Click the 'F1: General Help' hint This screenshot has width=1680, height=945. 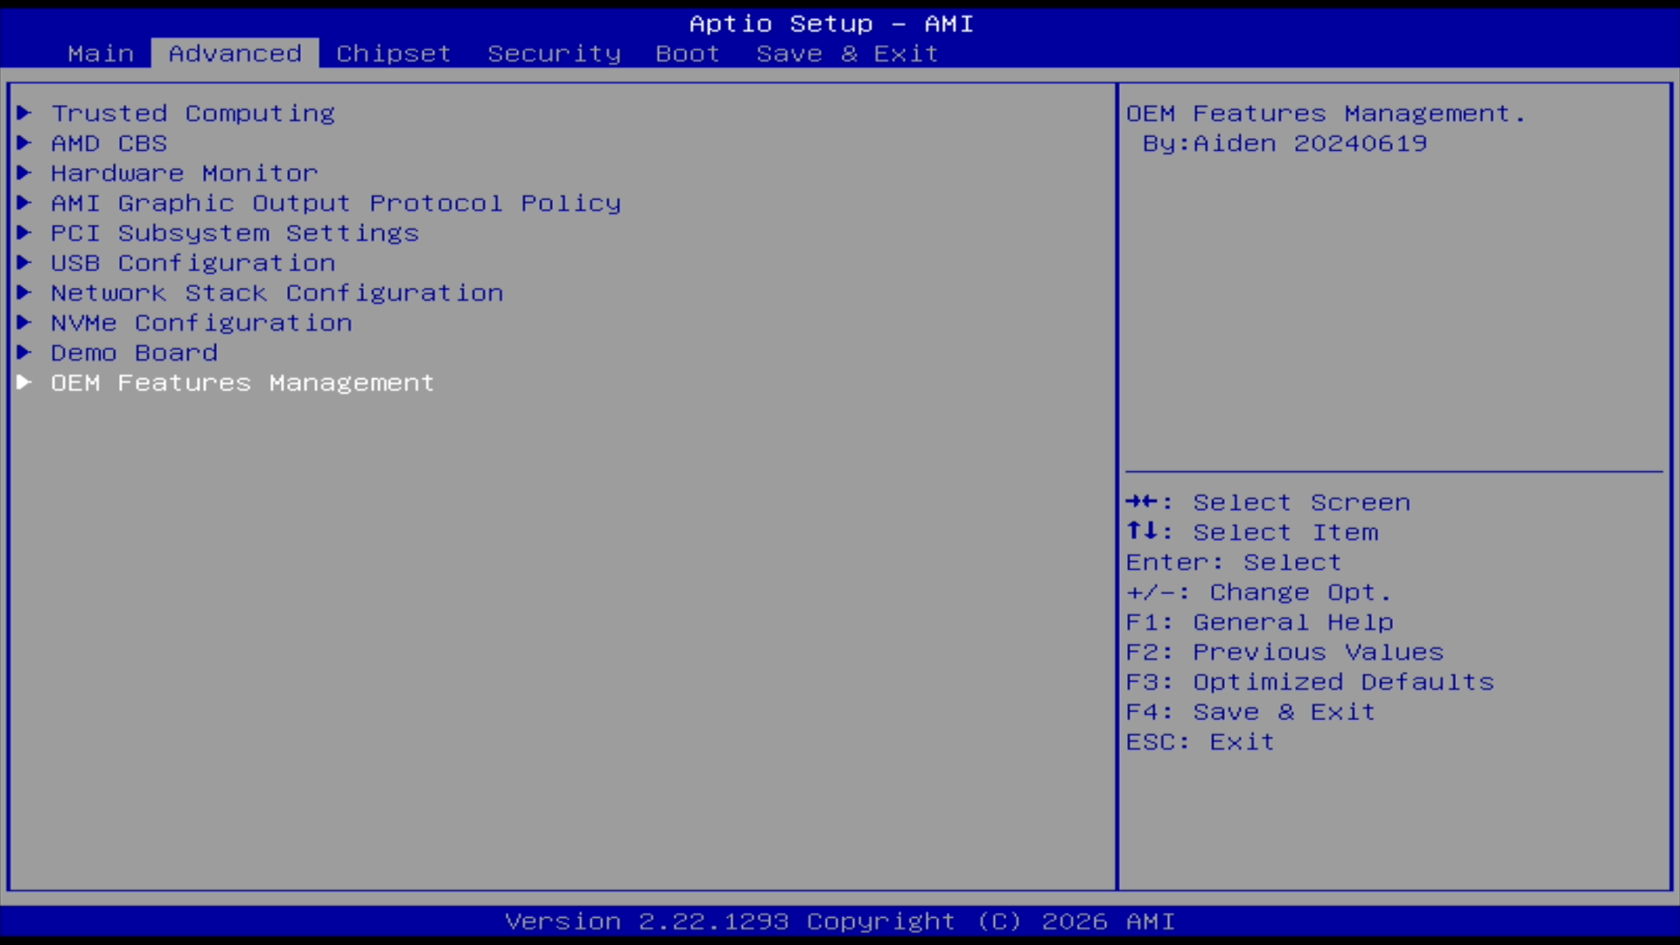coord(1260,623)
